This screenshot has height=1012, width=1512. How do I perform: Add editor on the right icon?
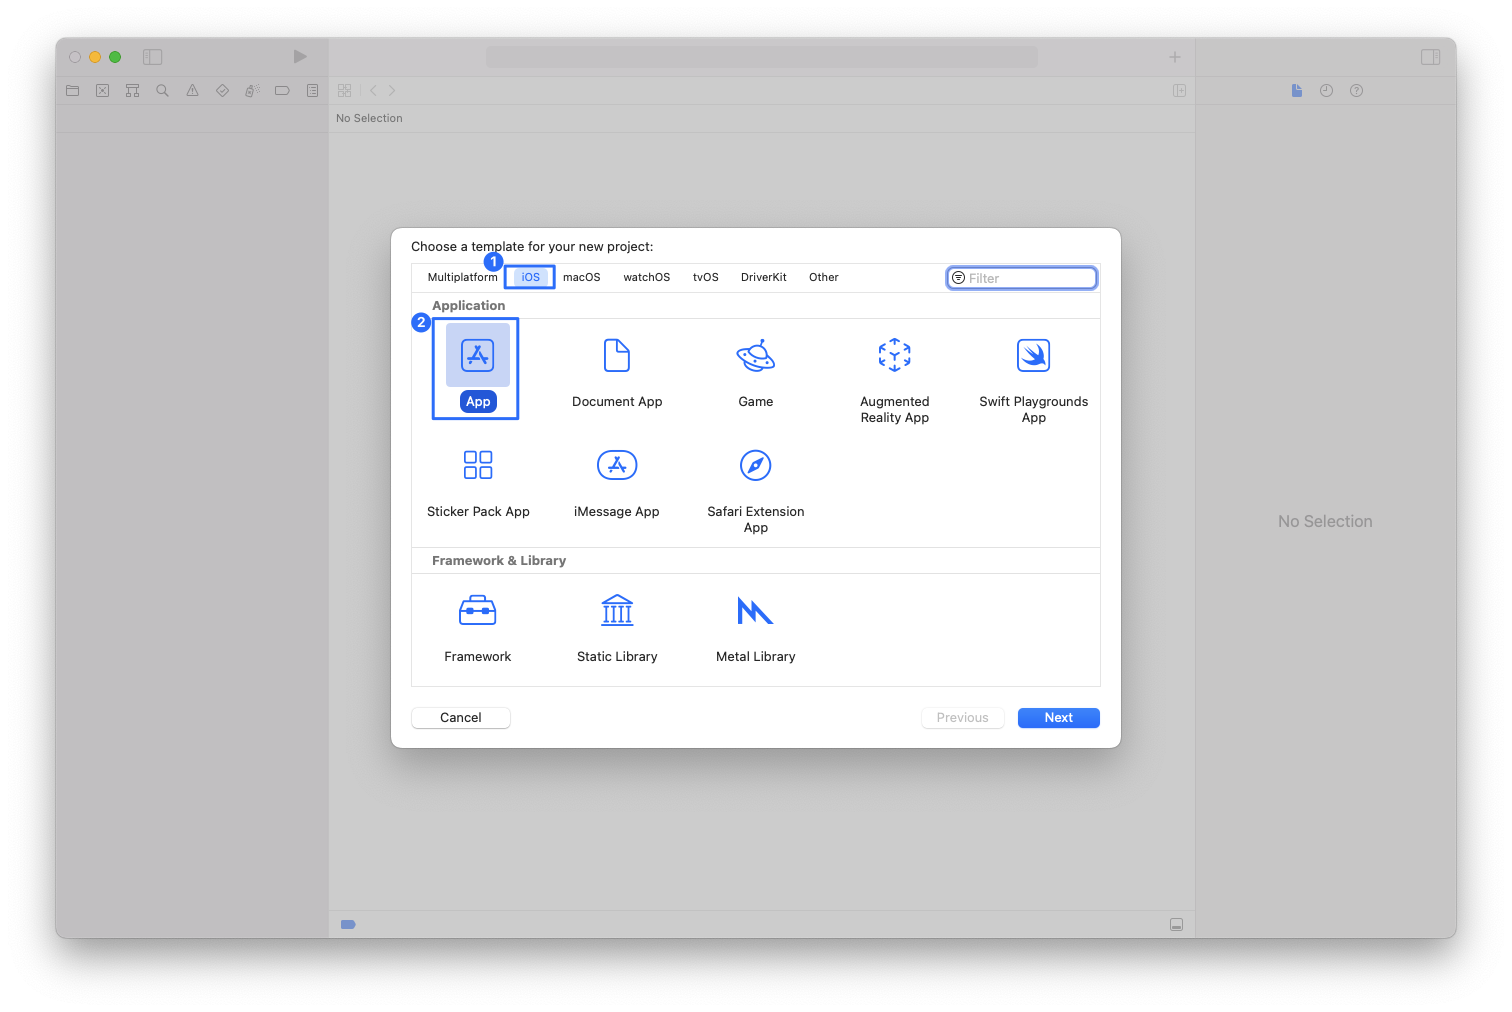(1180, 90)
